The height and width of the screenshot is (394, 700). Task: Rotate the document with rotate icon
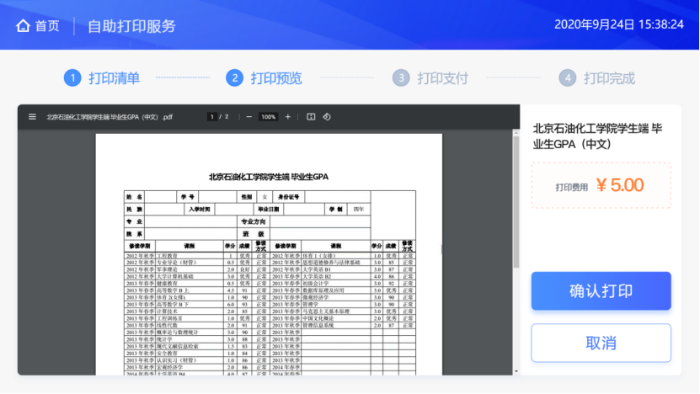327,117
